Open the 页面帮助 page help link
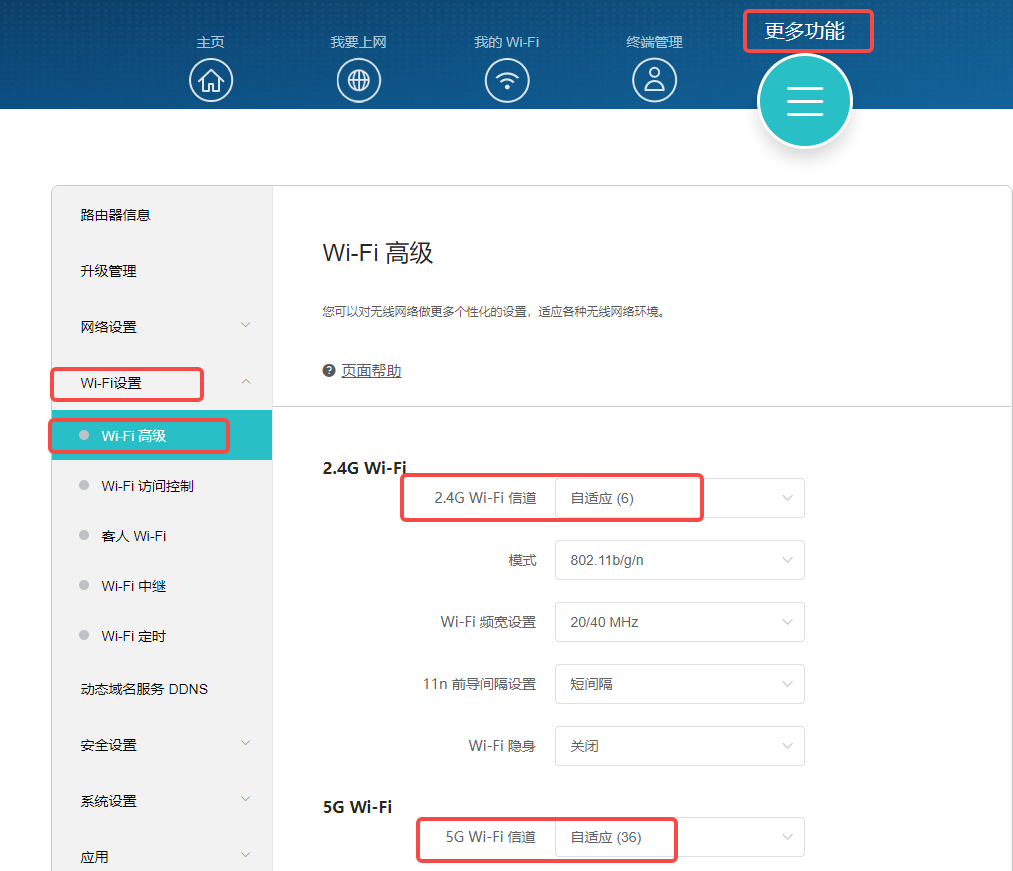The image size is (1013, 871). click(x=371, y=371)
